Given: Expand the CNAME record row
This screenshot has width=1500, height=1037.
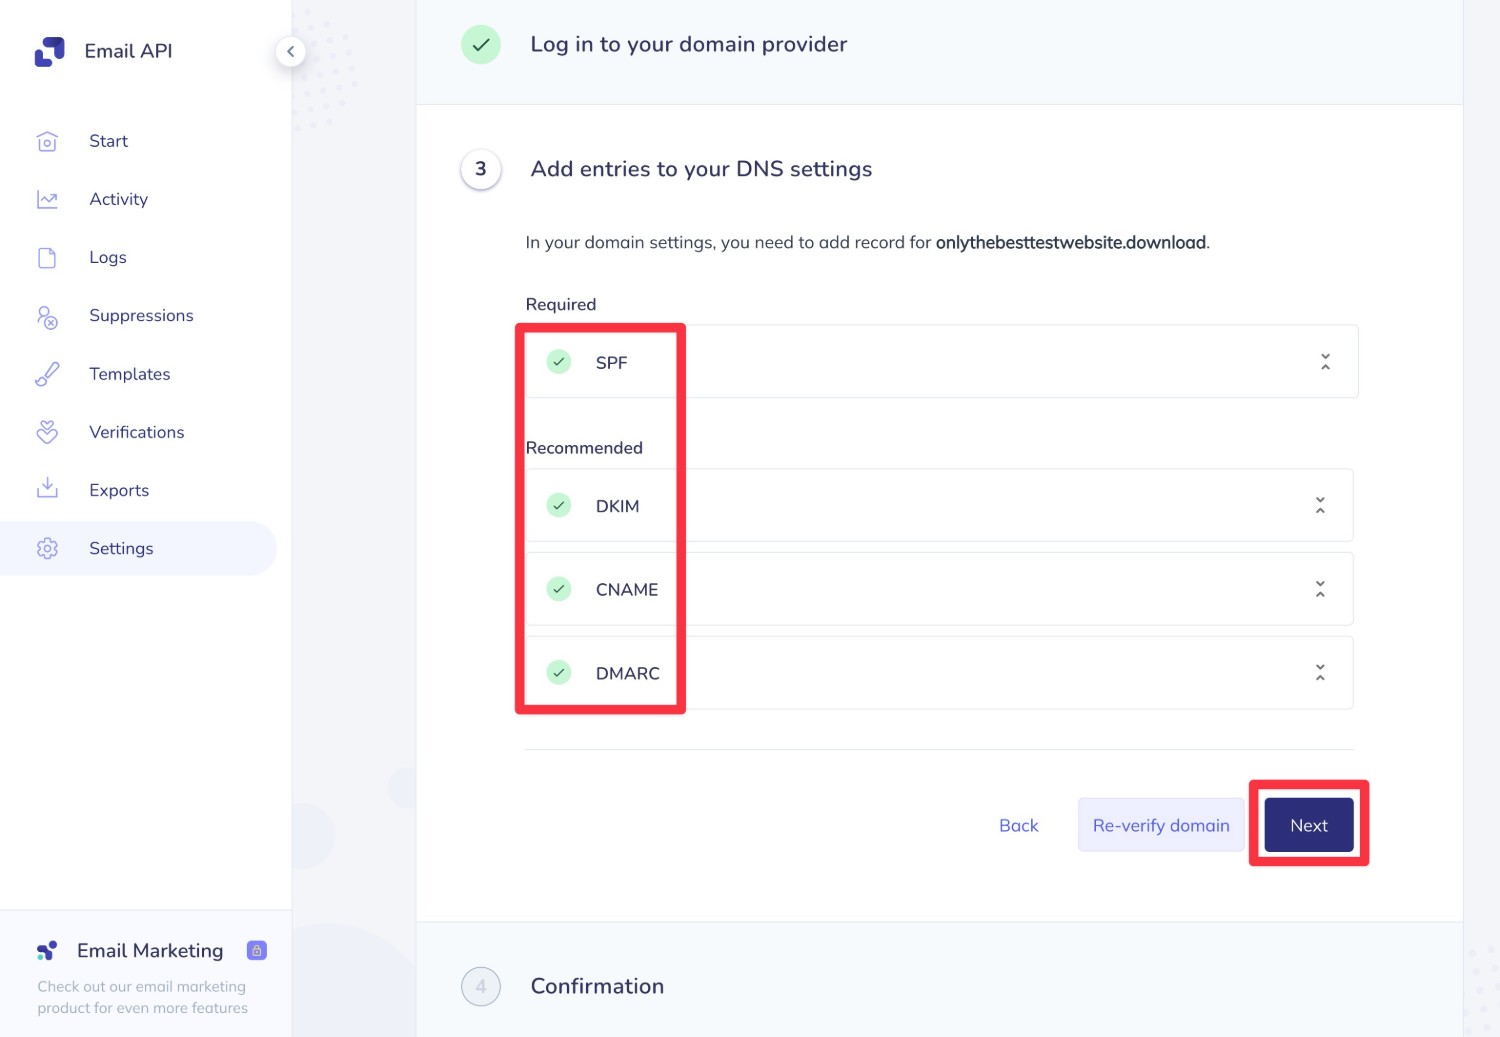Looking at the screenshot, I should click(x=1320, y=589).
